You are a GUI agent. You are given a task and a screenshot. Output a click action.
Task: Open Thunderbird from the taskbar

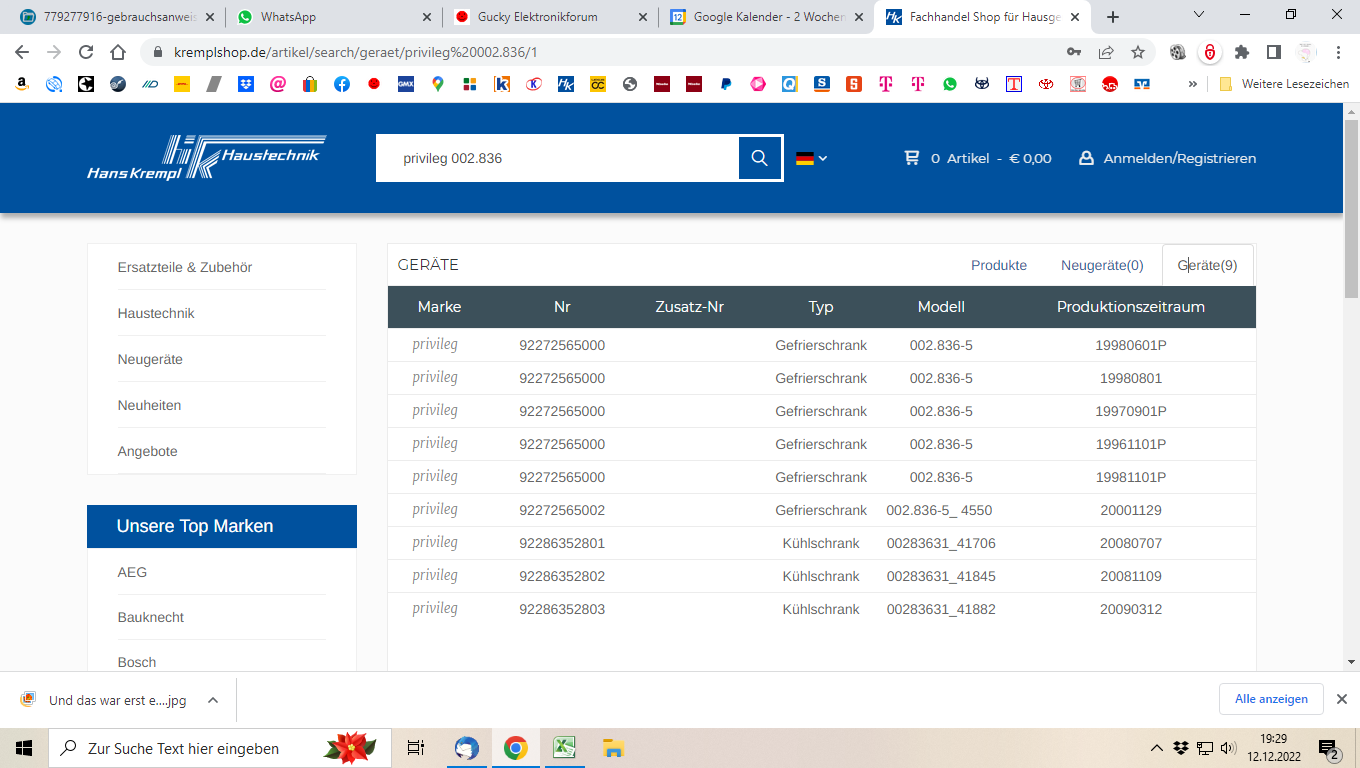click(467, 748)
